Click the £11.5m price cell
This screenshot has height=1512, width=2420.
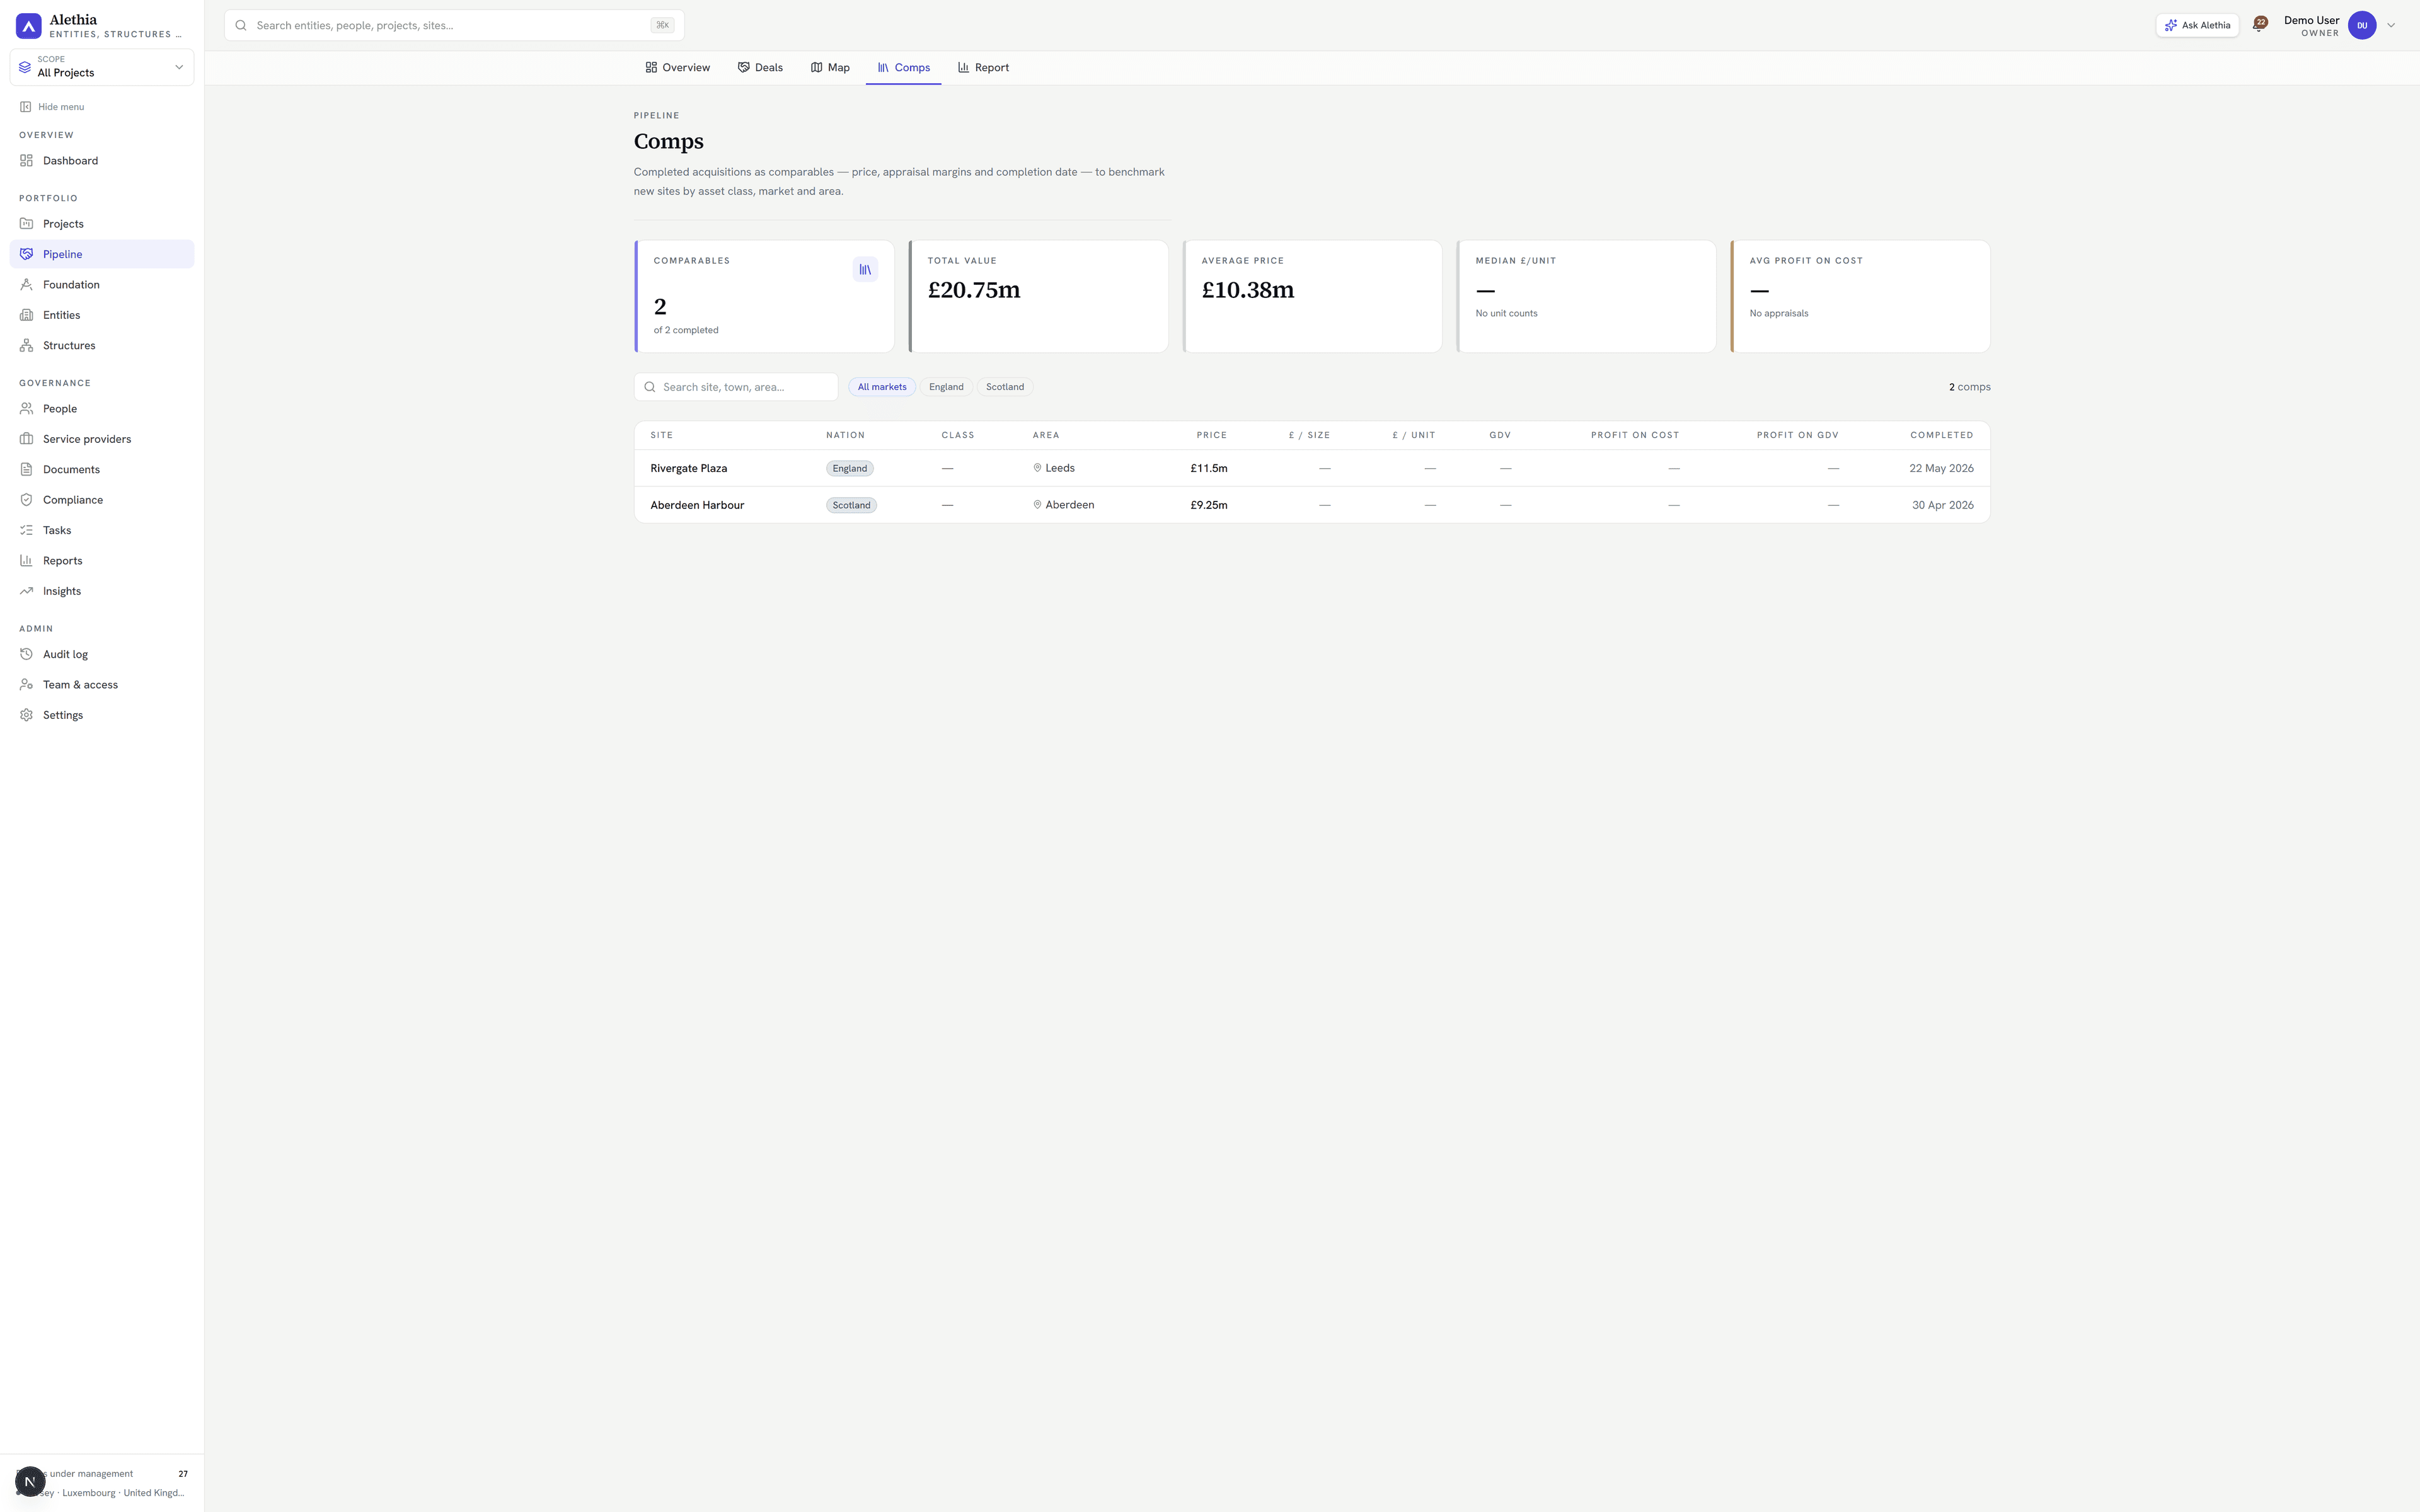click(1209, 468)
